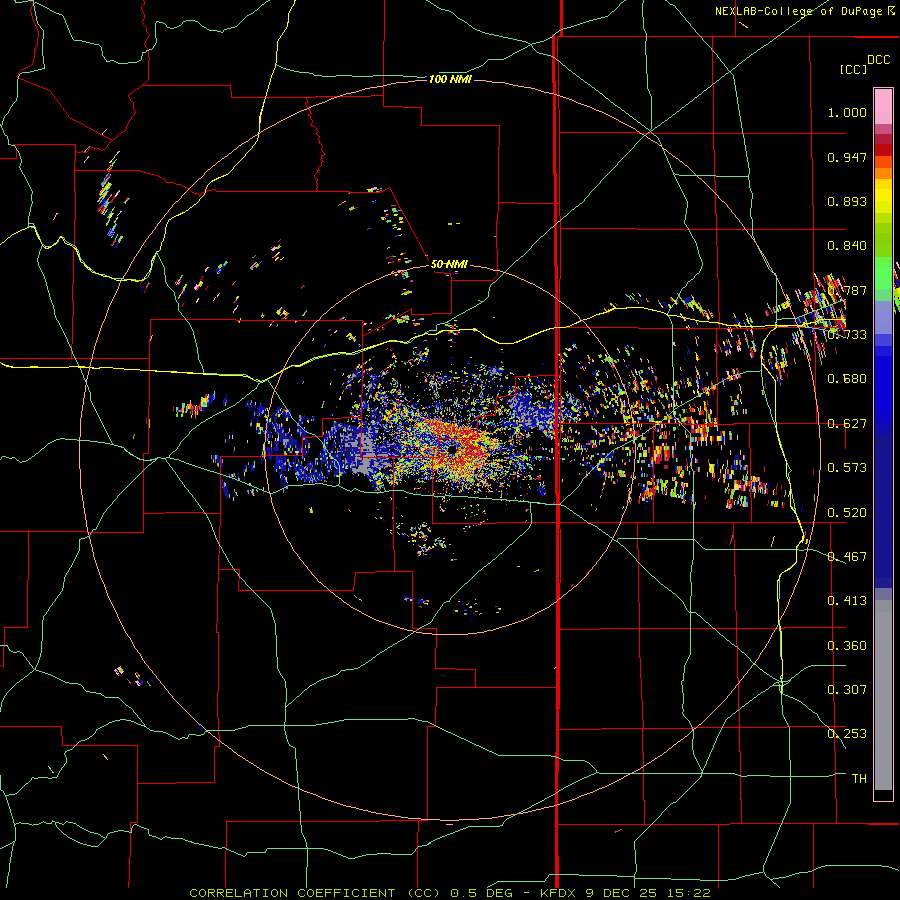Select the 0.680 scale value
This screenshot has height=900, width=900.
pyautogui.click(x=847, y=379)
